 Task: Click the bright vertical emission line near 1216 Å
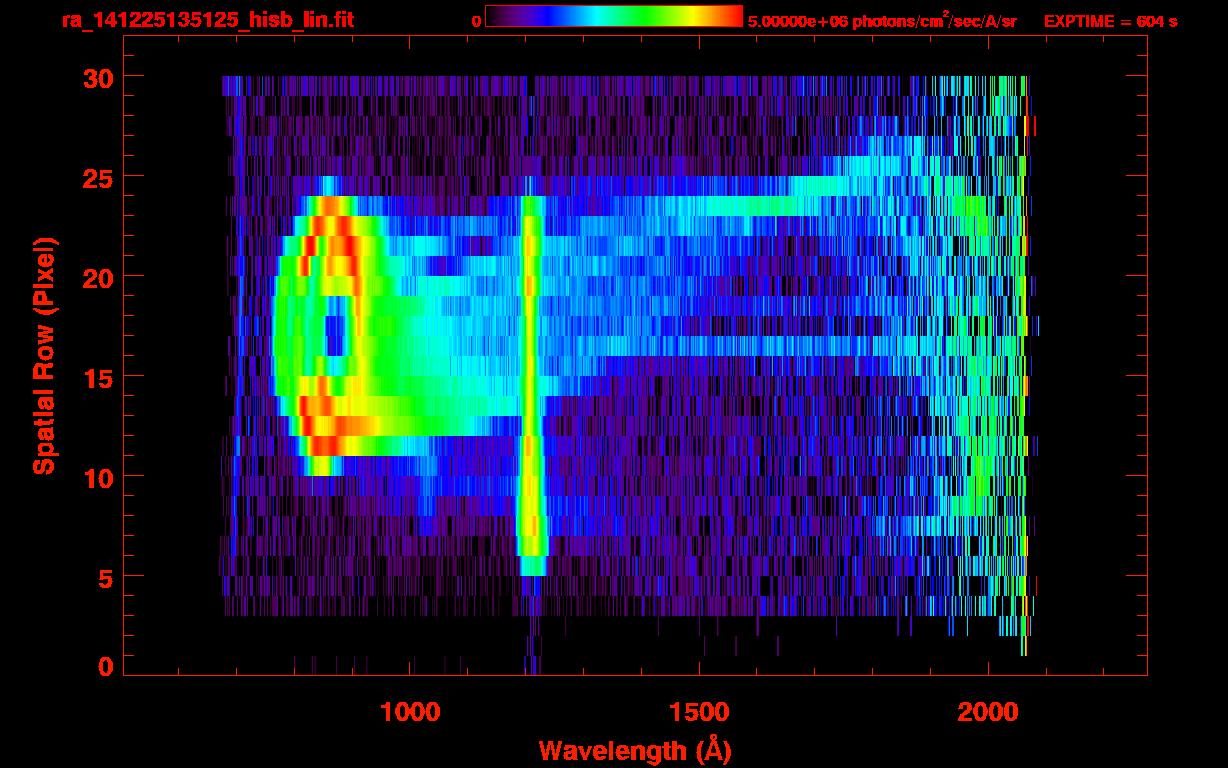[531, 385]
